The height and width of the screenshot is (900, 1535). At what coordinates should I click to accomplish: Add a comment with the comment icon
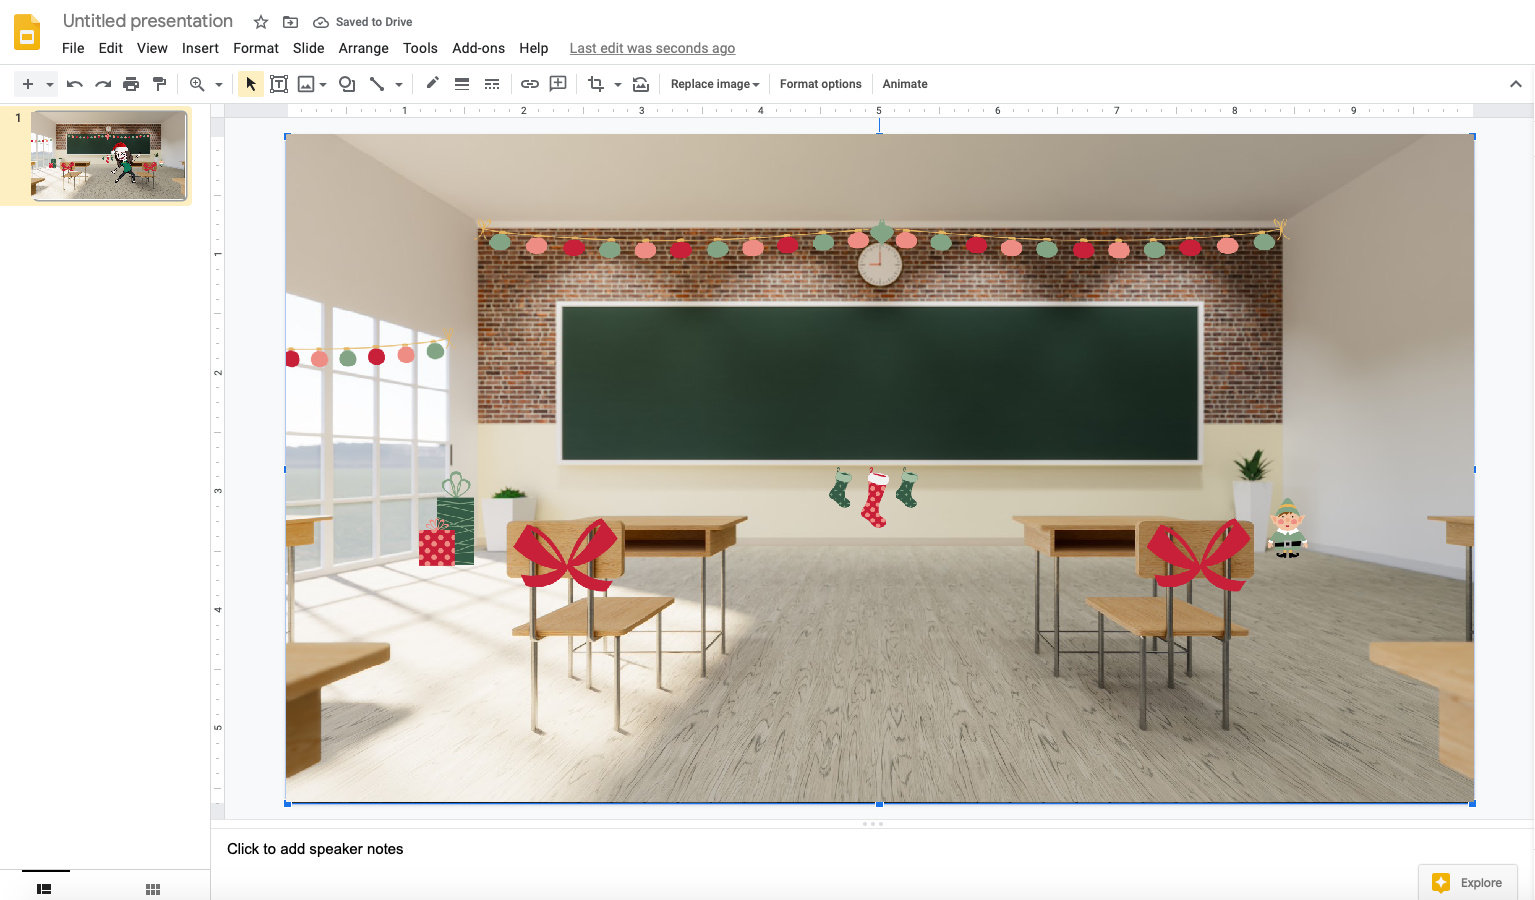tap(557, 84)
